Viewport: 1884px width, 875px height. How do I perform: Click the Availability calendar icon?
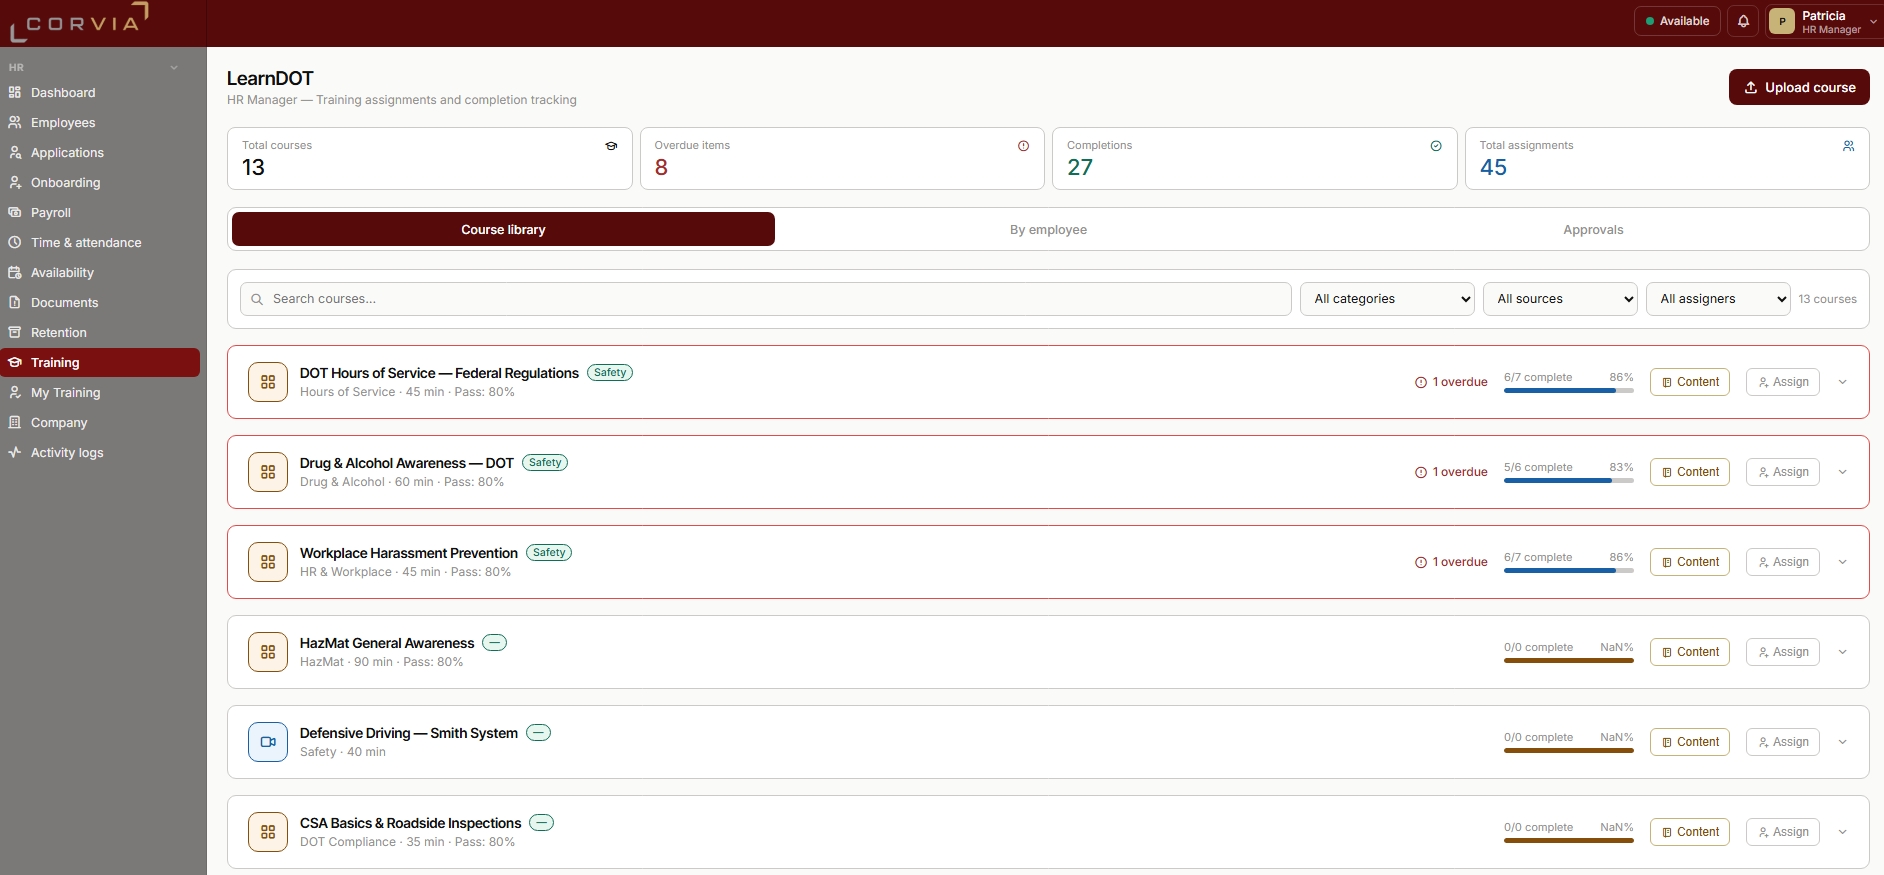click(x=15, y=272)
